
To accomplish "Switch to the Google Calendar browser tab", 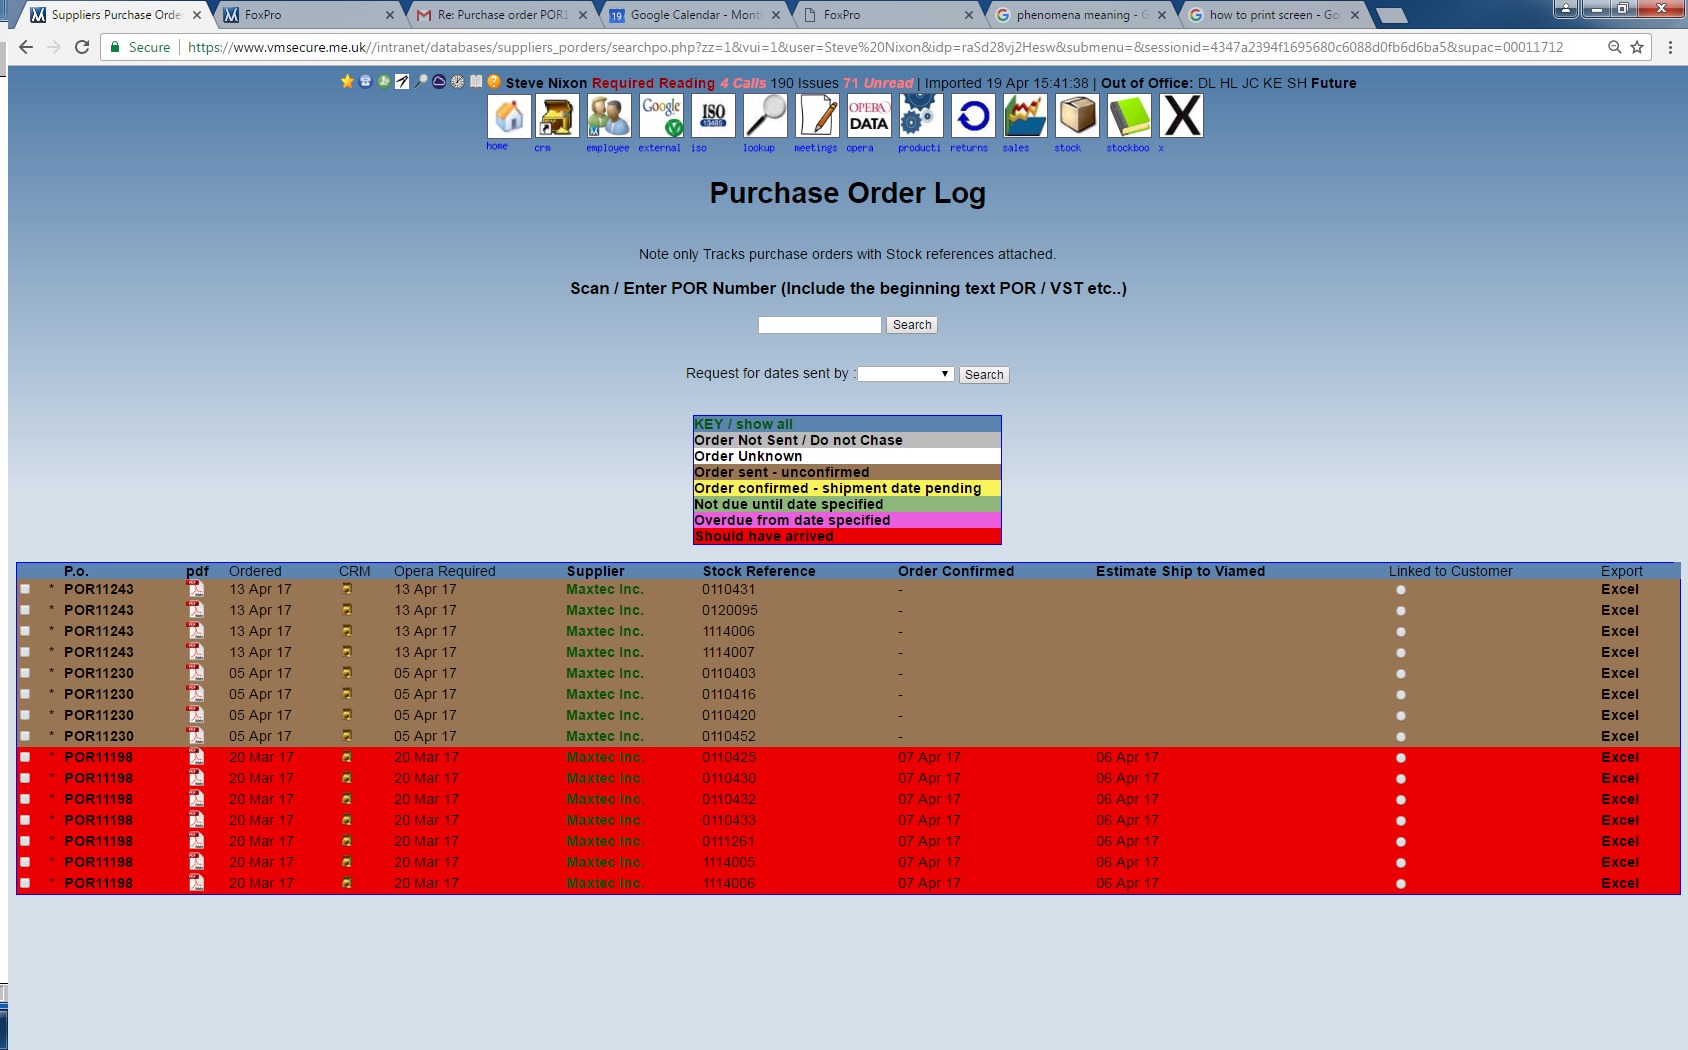I will (694, 15).
